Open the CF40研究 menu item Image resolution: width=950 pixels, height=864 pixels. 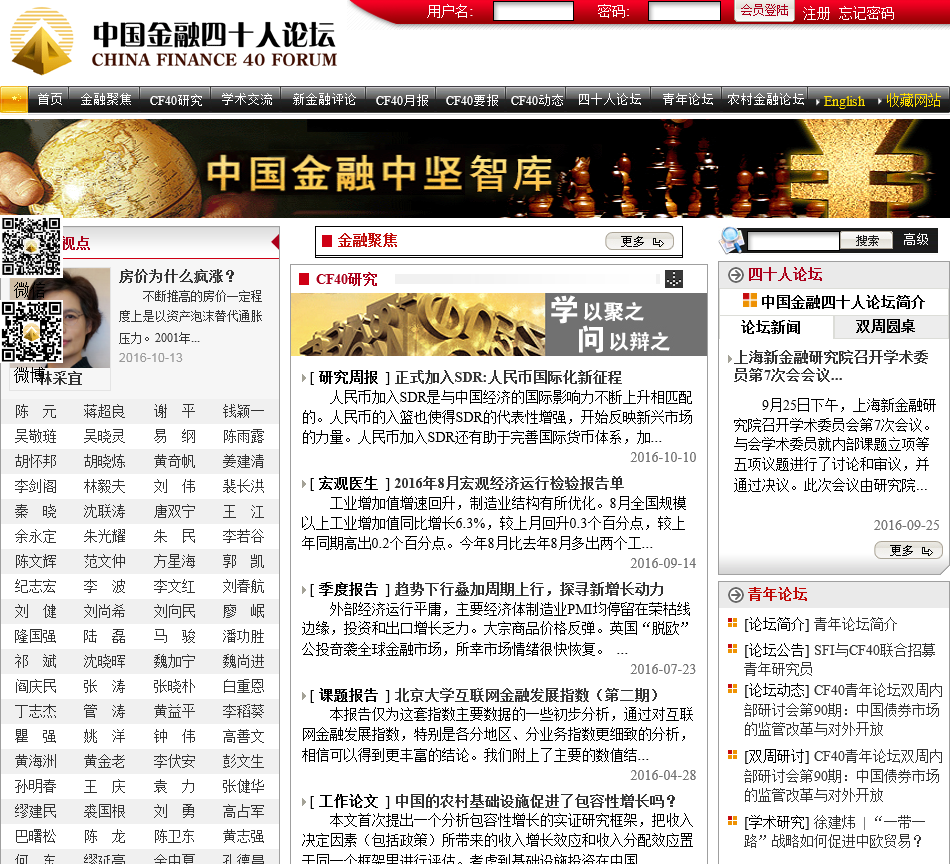[x=176, y=100]
